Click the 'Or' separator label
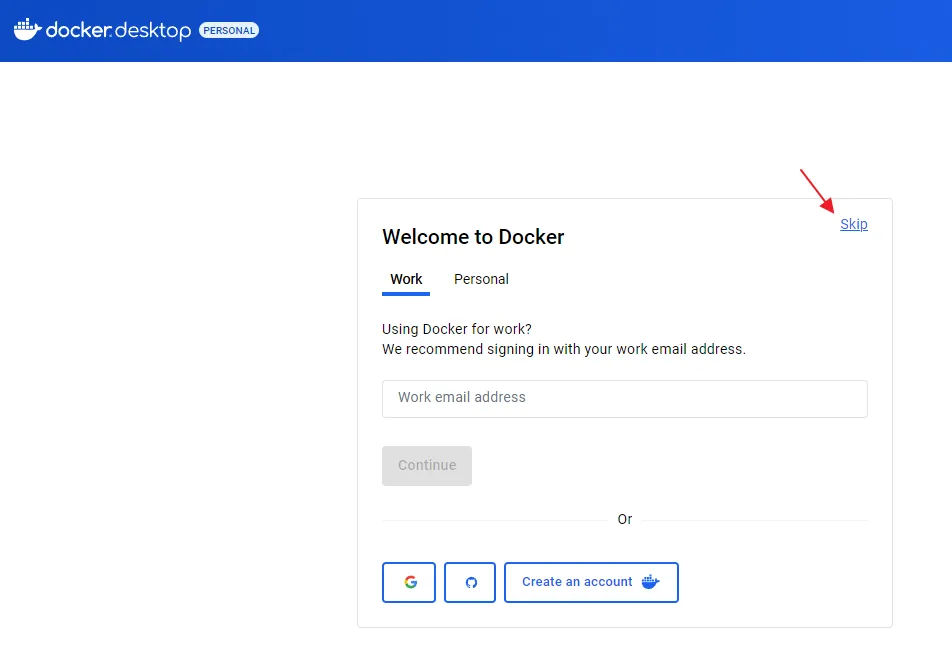This screenshot has height=671, width=952. click(625, 519)
